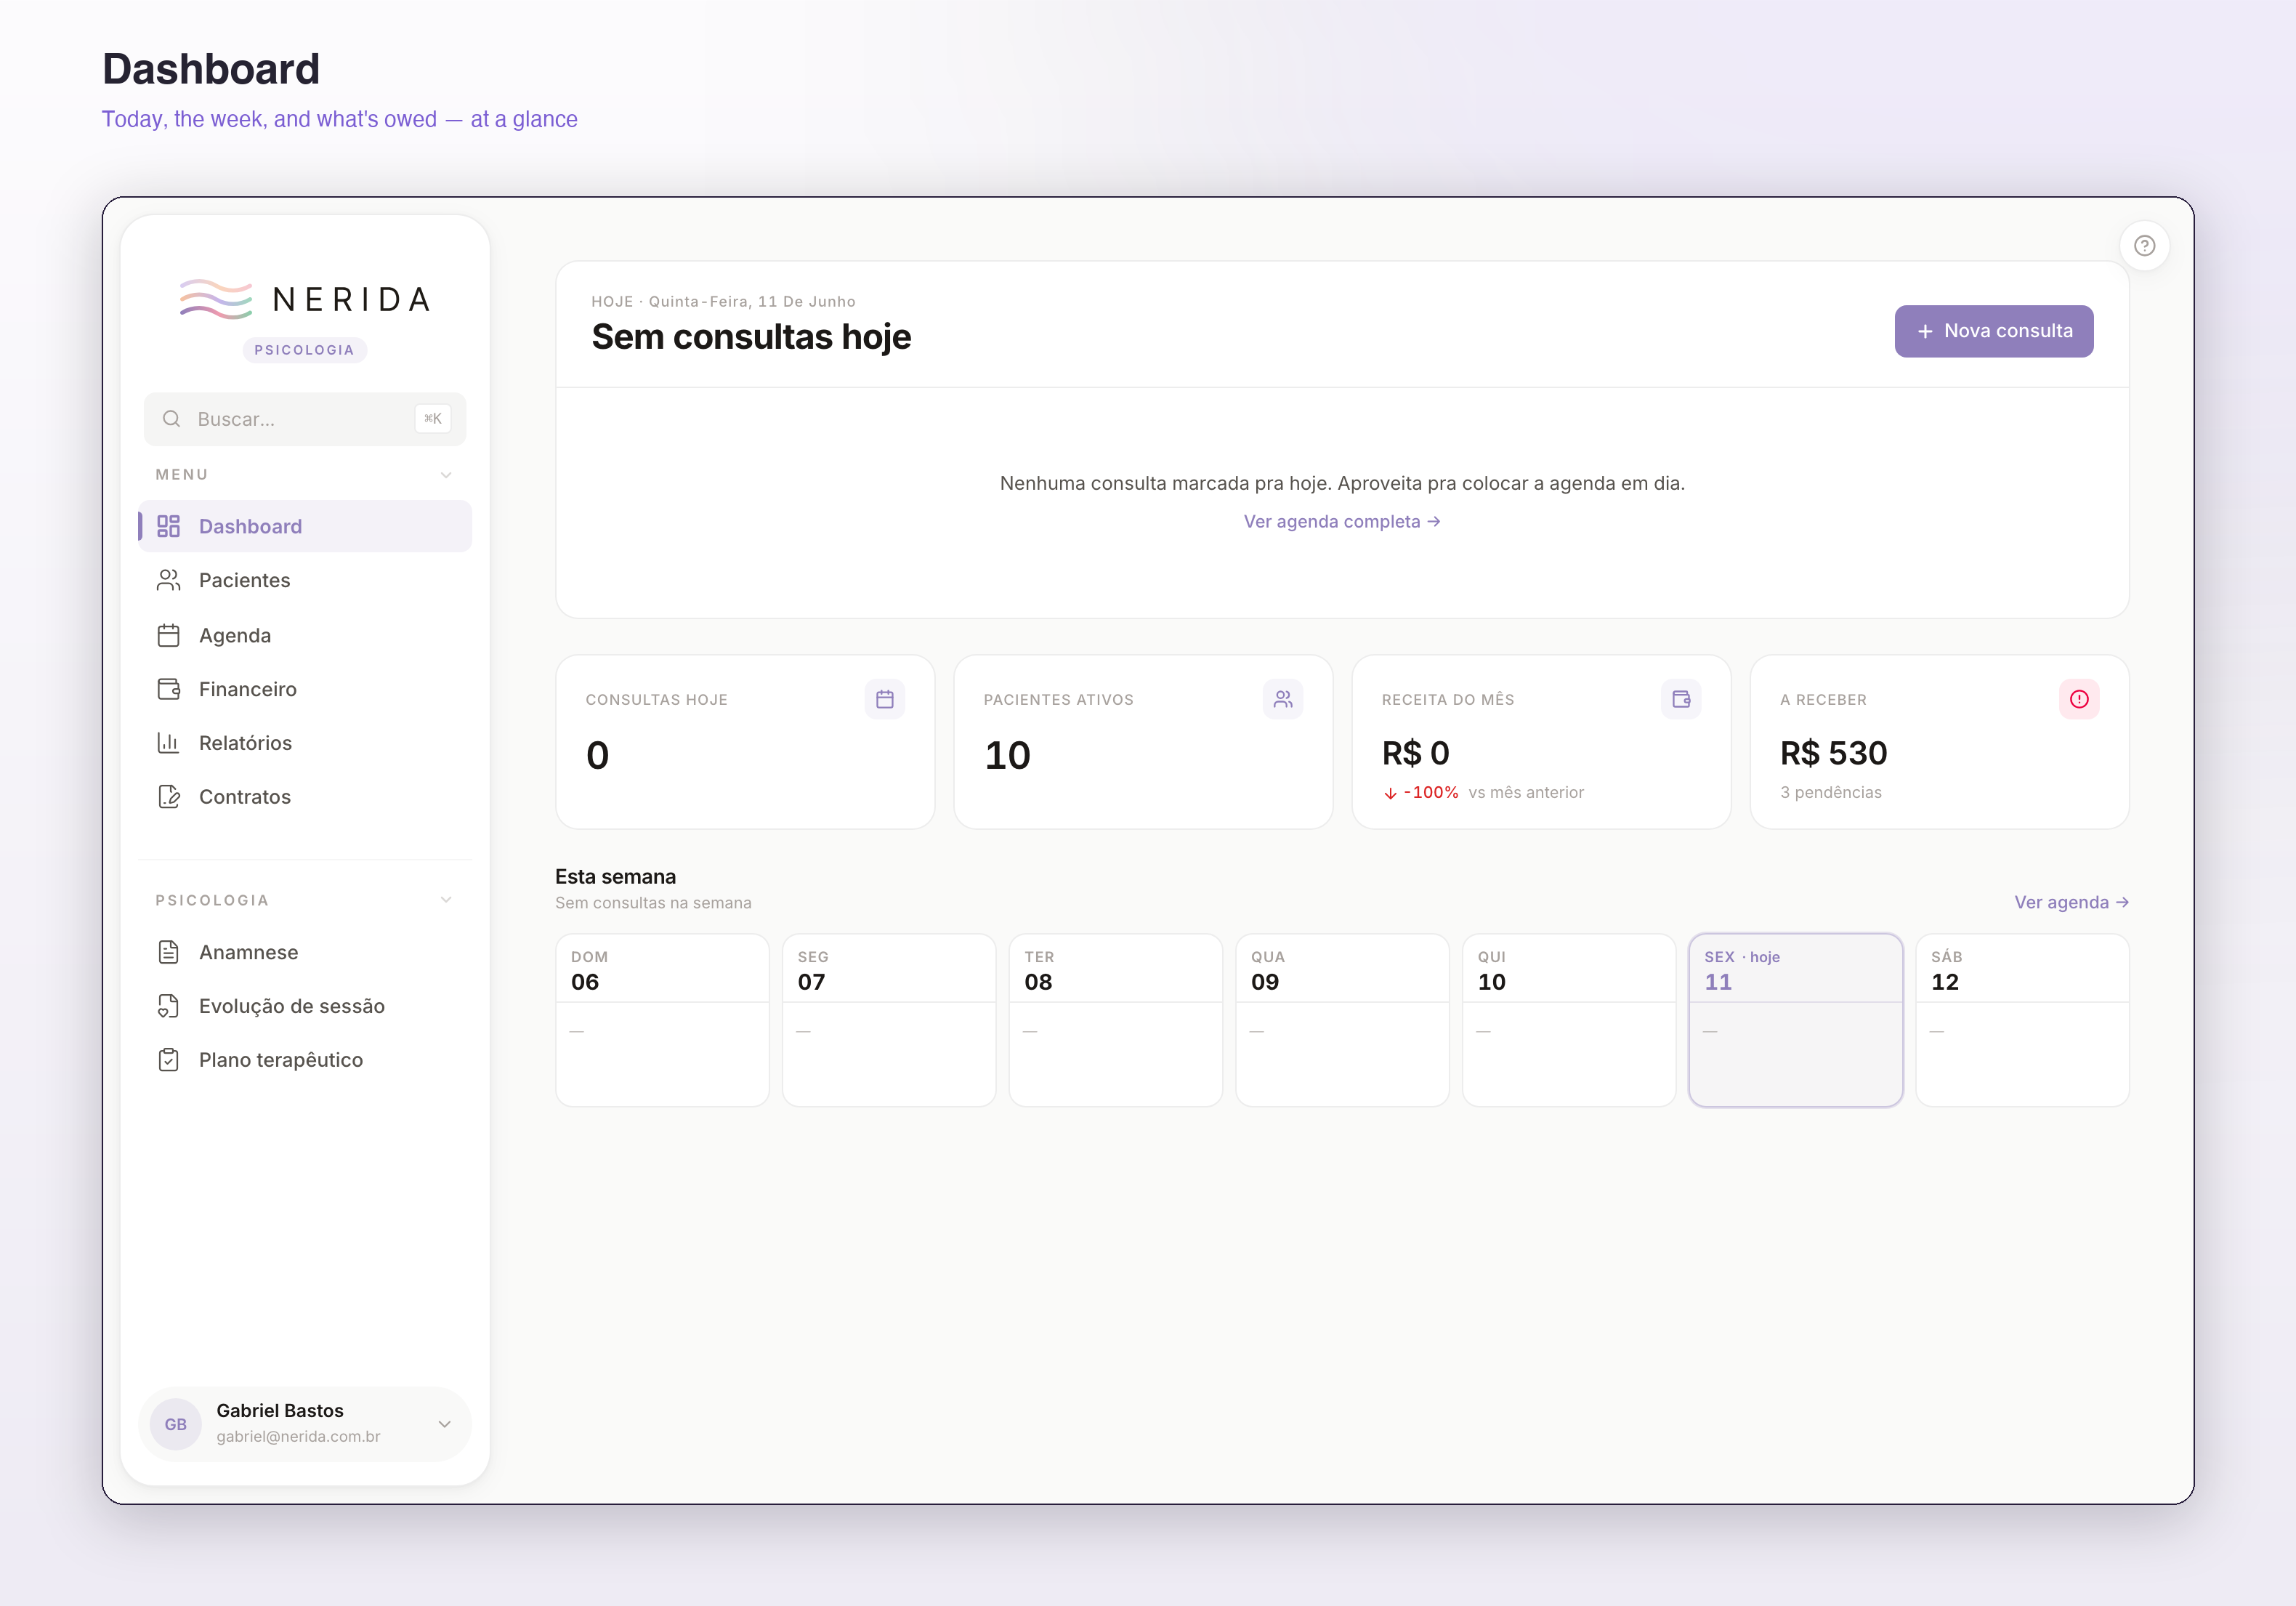2296x1606 pixels.
Task: Select the SEX 11 hoje day card
Action: 1796,1020
